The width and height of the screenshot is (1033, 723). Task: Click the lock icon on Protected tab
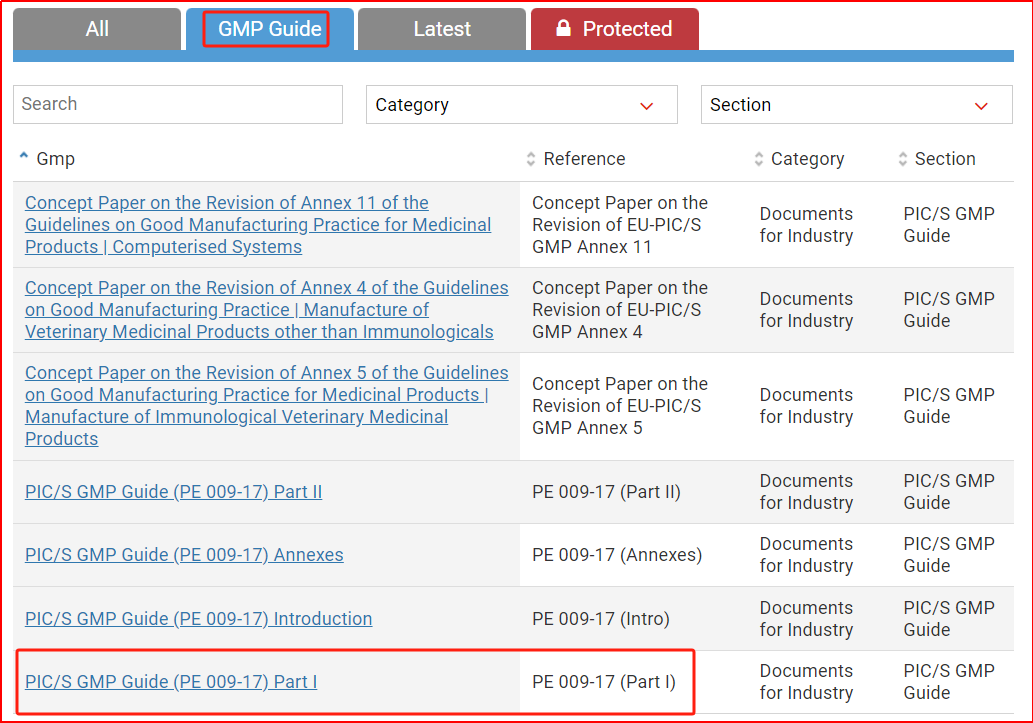pos(563,29)
